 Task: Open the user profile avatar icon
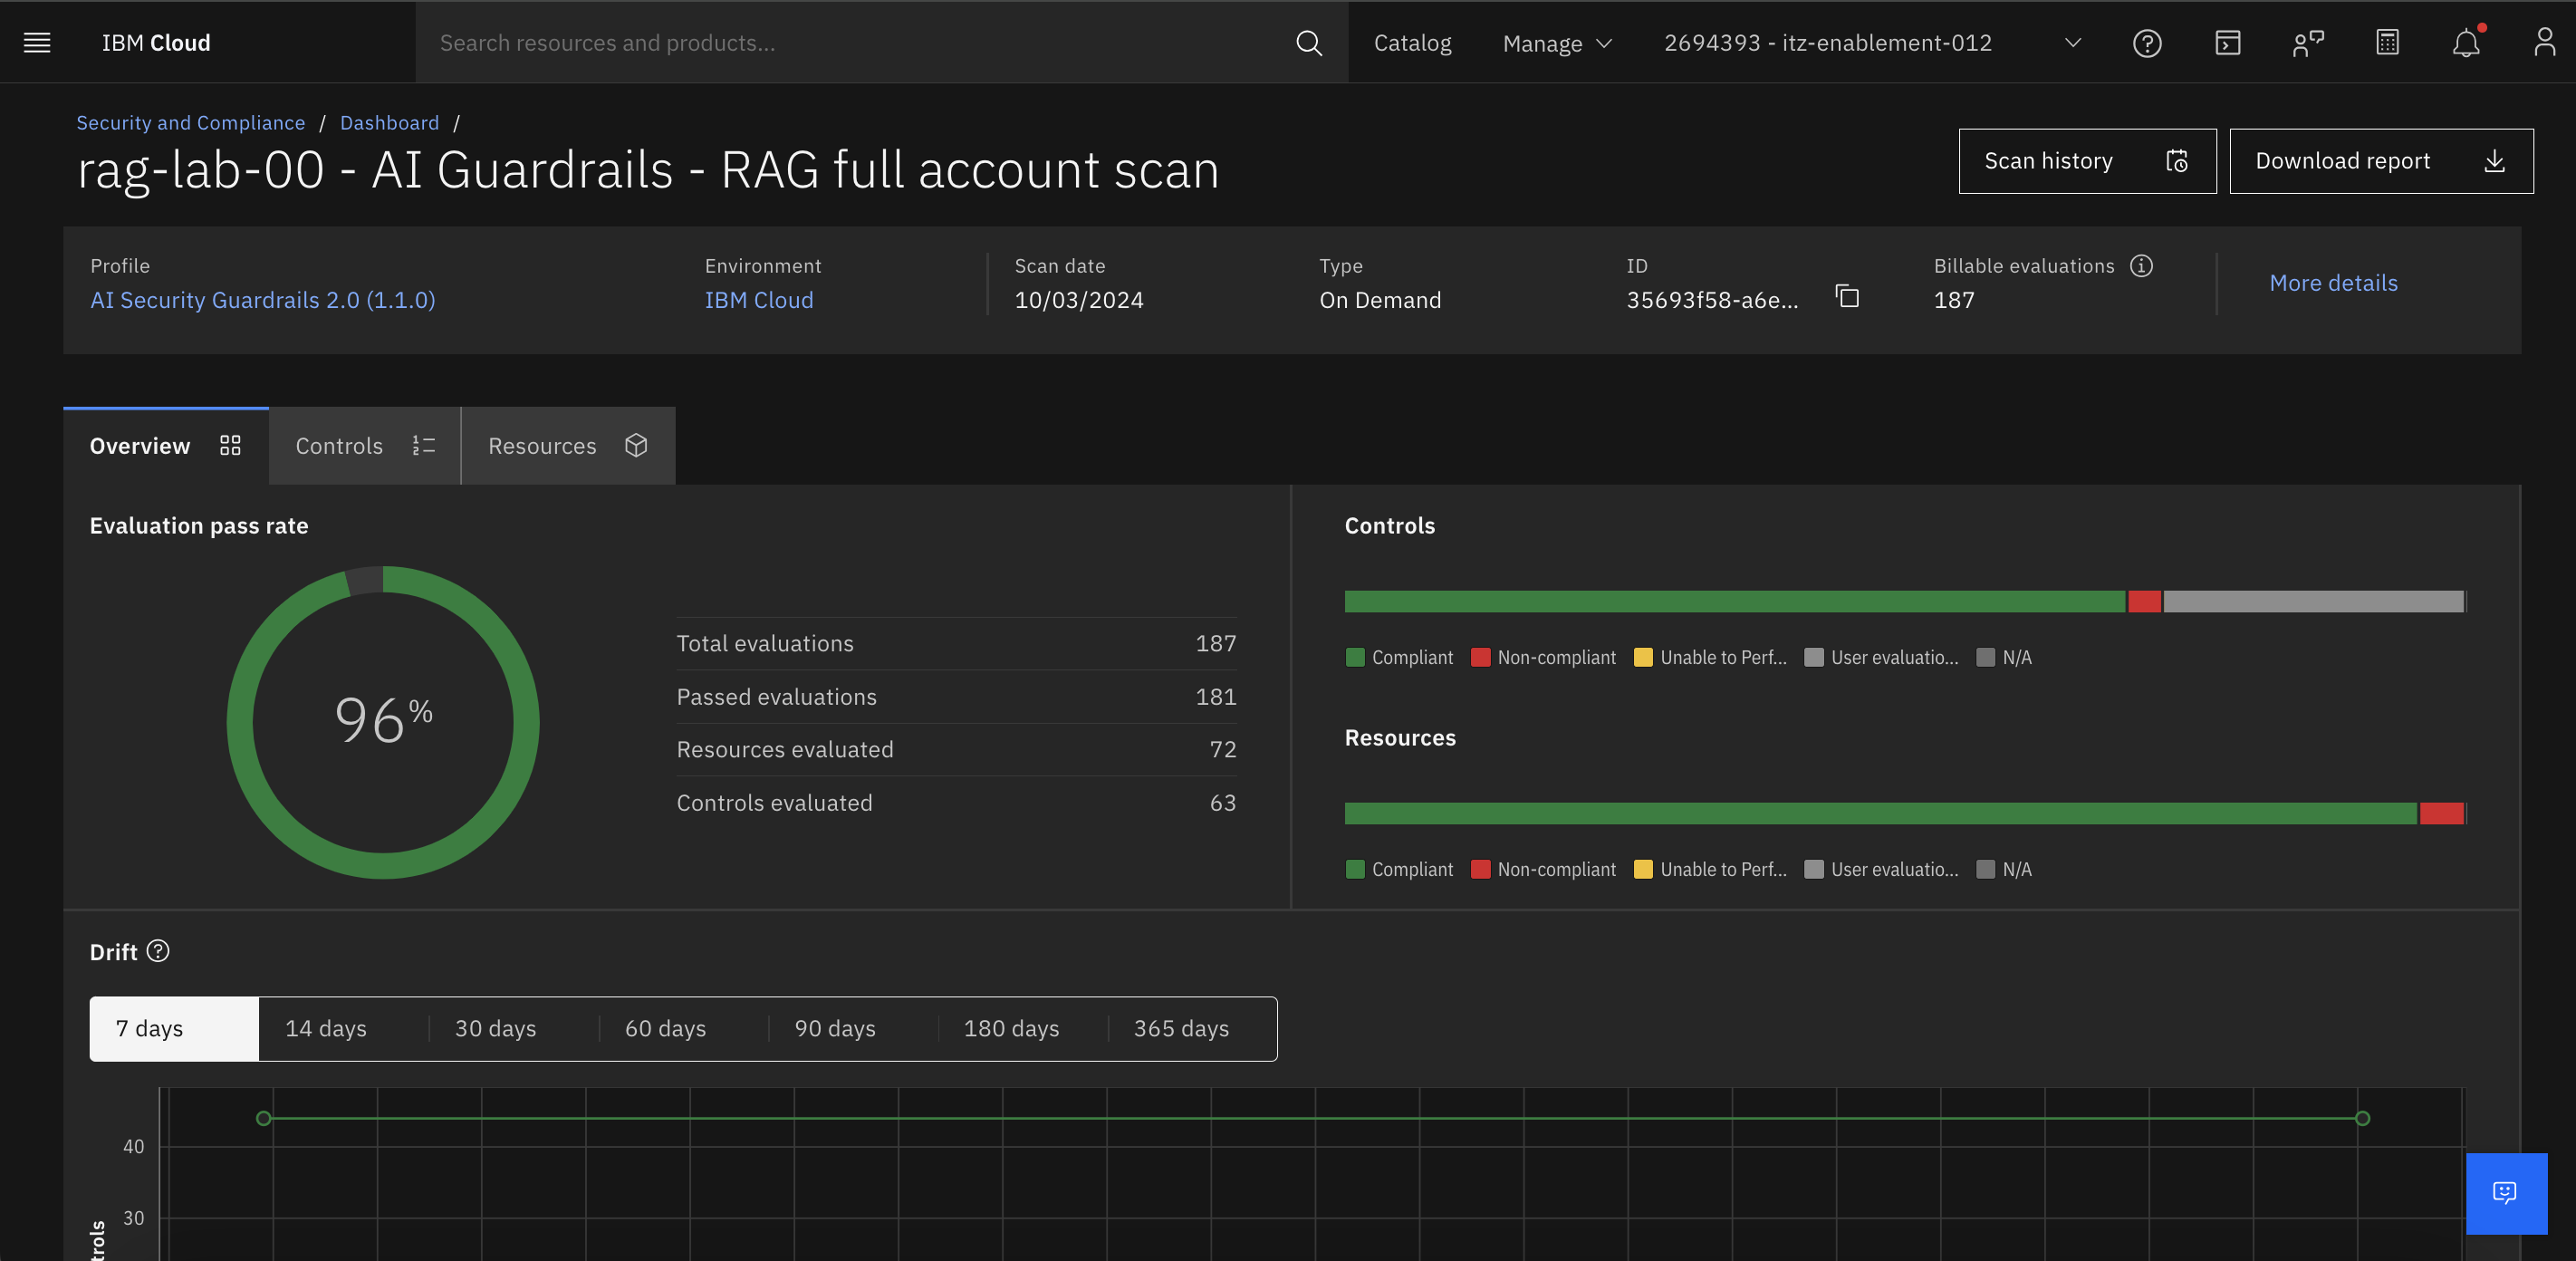point(2544,43)
